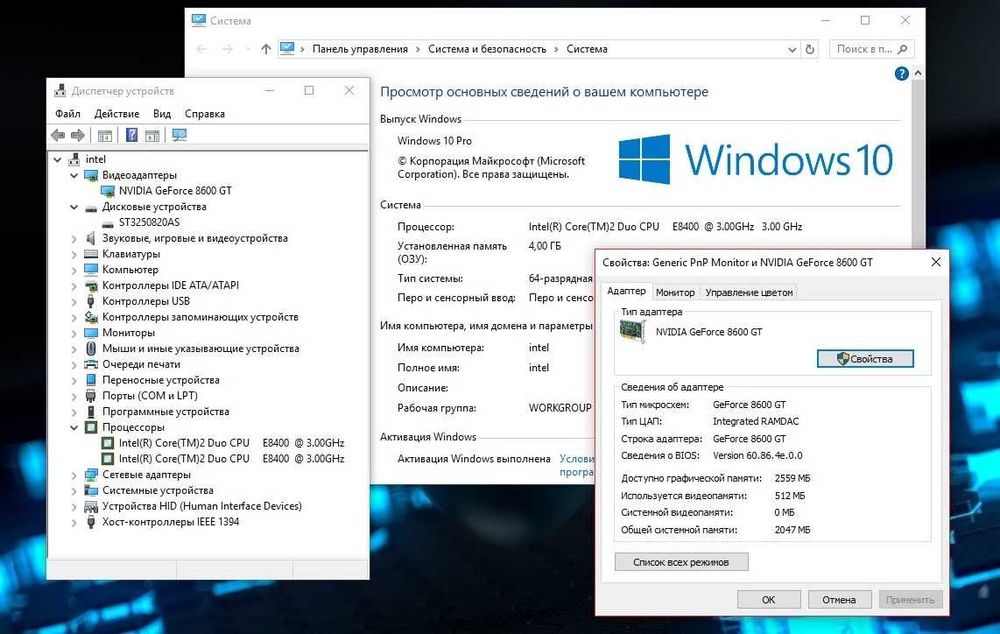Click the Sound, game and video devices icon

91,238
